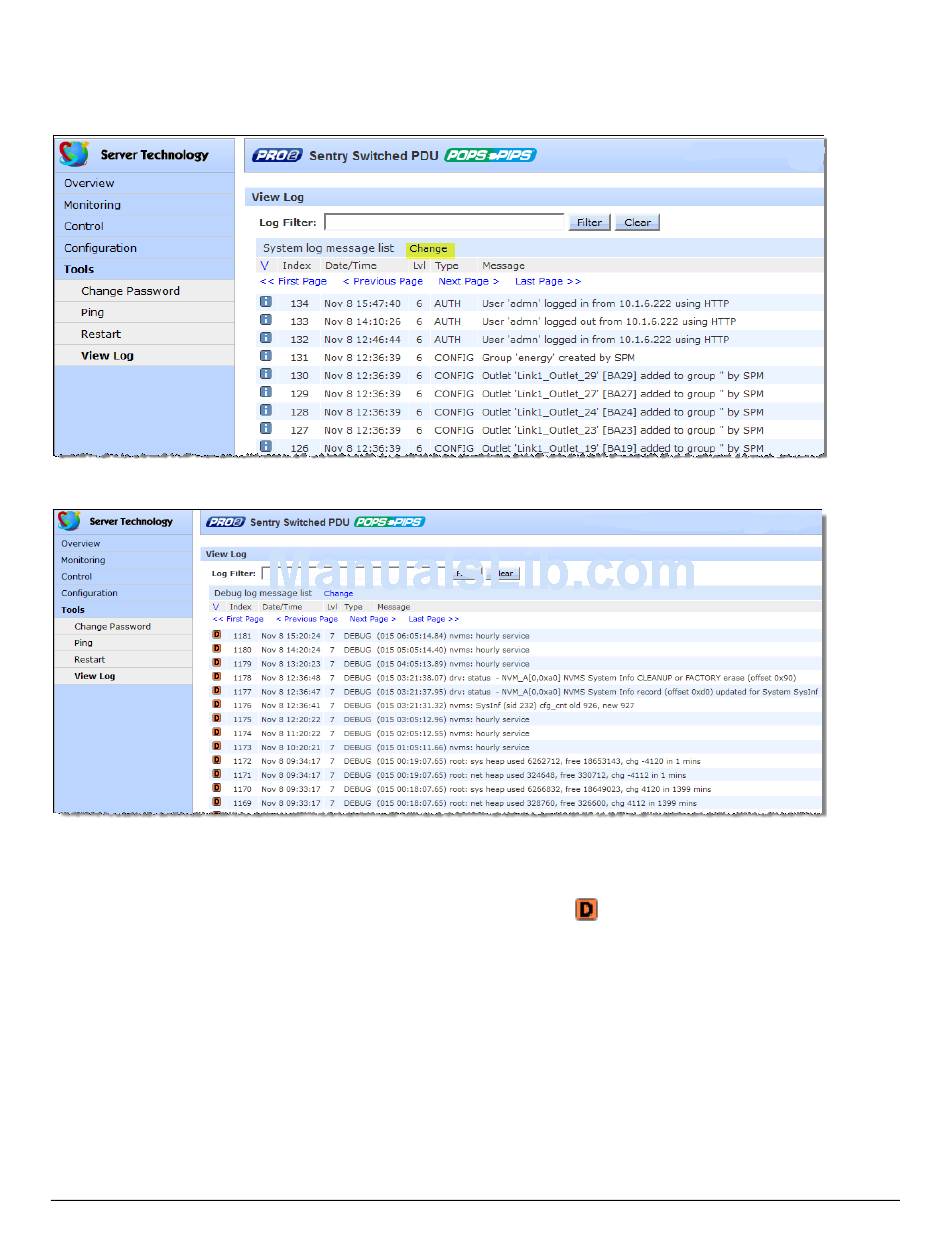Click debug icon for log entry 1172
Screen dimensions: 950x1248
tap(216, 761)
